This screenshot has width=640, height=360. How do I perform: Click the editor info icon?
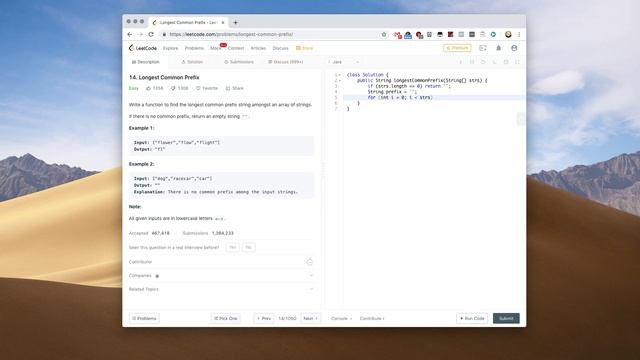click(460, 62)
